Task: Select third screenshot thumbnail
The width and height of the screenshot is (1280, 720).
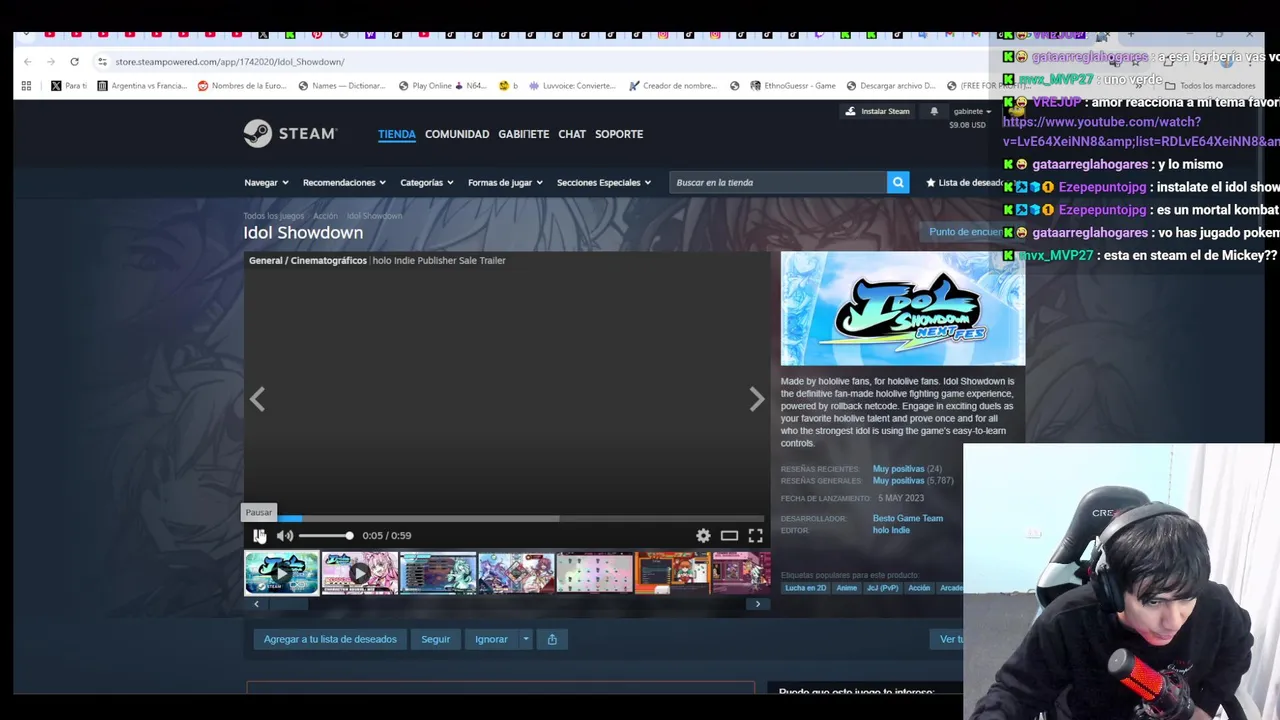Action: coord(438,574)
